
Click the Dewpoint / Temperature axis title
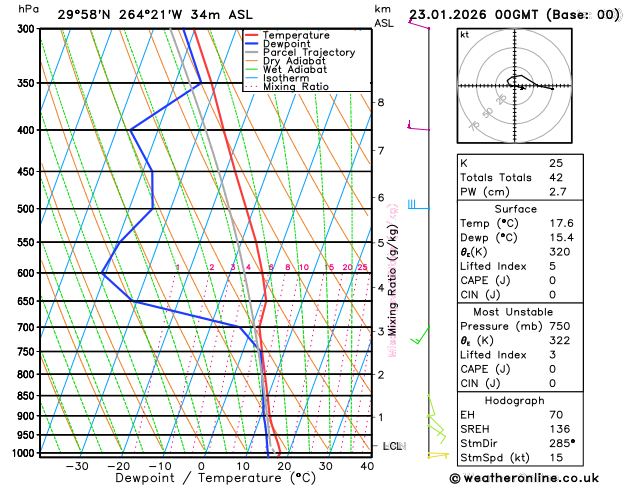(x=216, y=478)
